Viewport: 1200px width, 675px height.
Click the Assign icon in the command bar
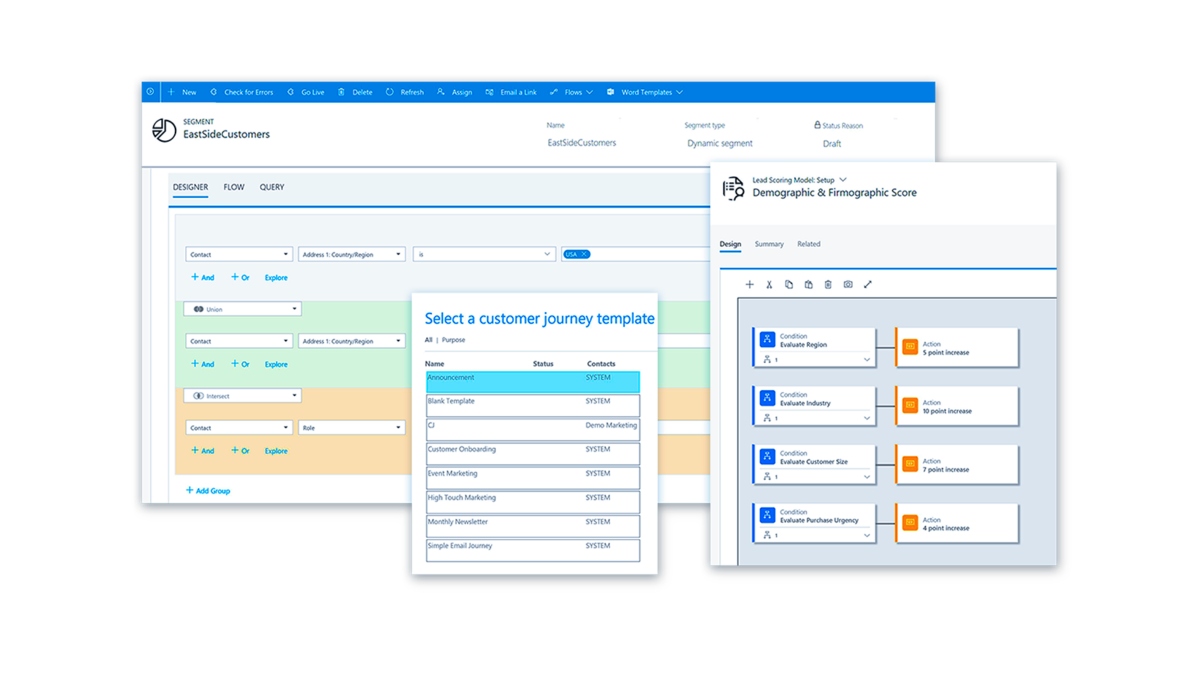pyautogui.click(x=455, y=92)
